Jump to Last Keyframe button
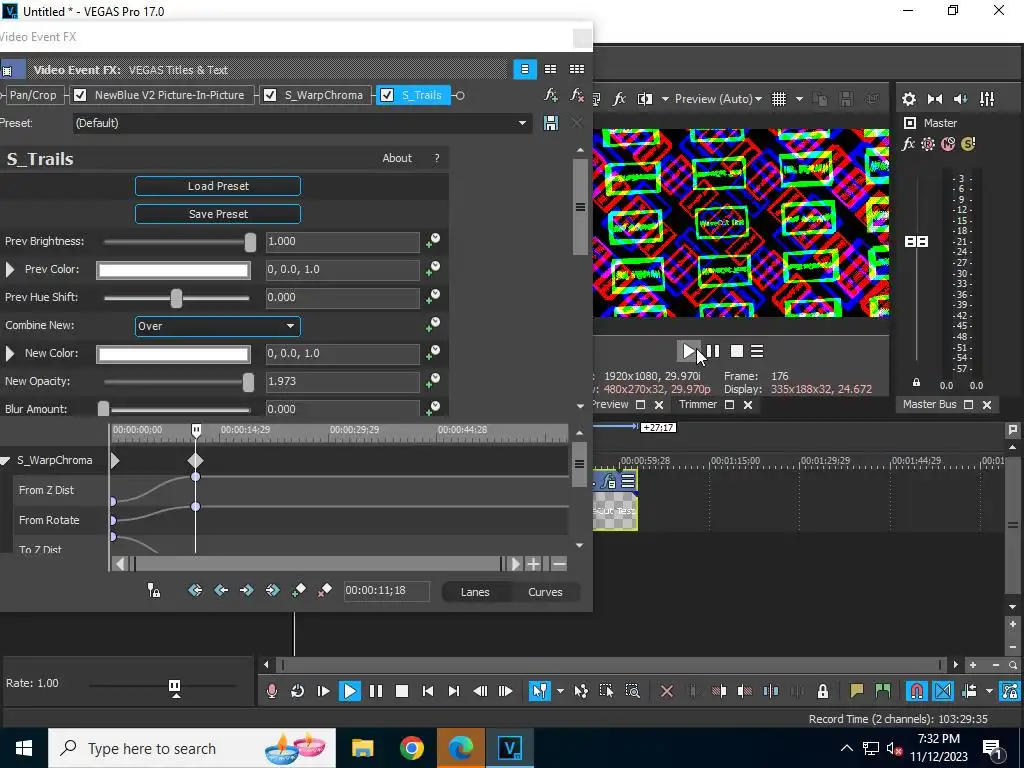This screenshot has height=768, width=1024. click(272, 590)
